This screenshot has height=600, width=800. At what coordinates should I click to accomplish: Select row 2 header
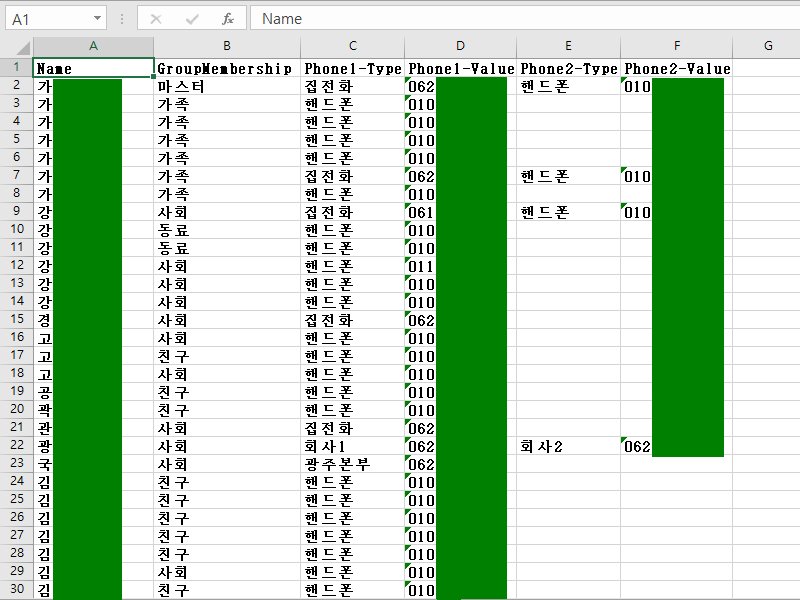click(17, 85)
